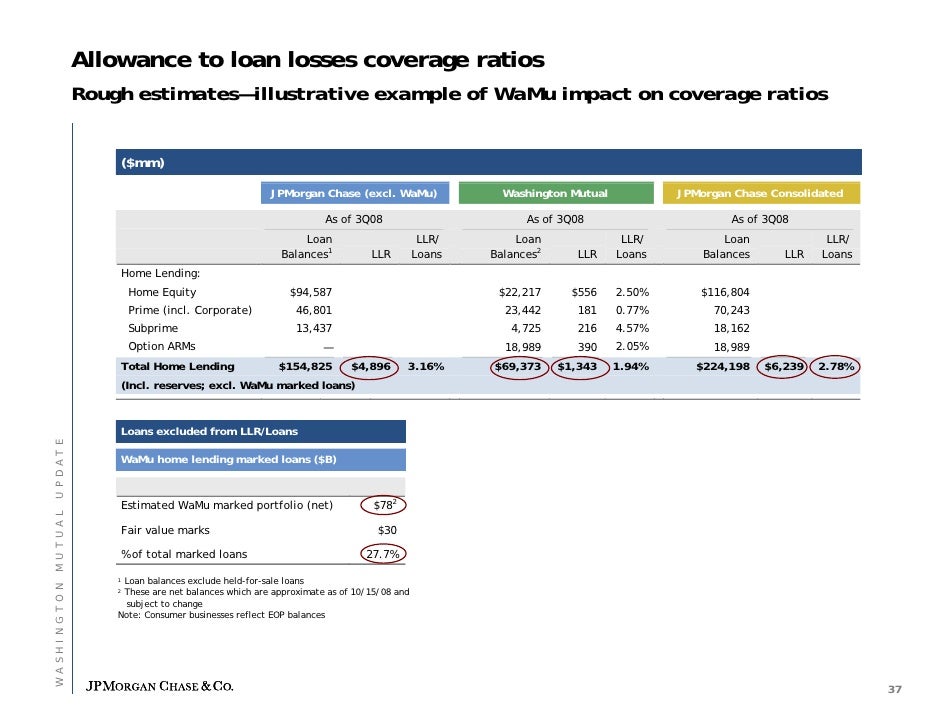Click the circled value '27.7%'
The width and height of the screenshot is (942, 728).
[383, 554]
